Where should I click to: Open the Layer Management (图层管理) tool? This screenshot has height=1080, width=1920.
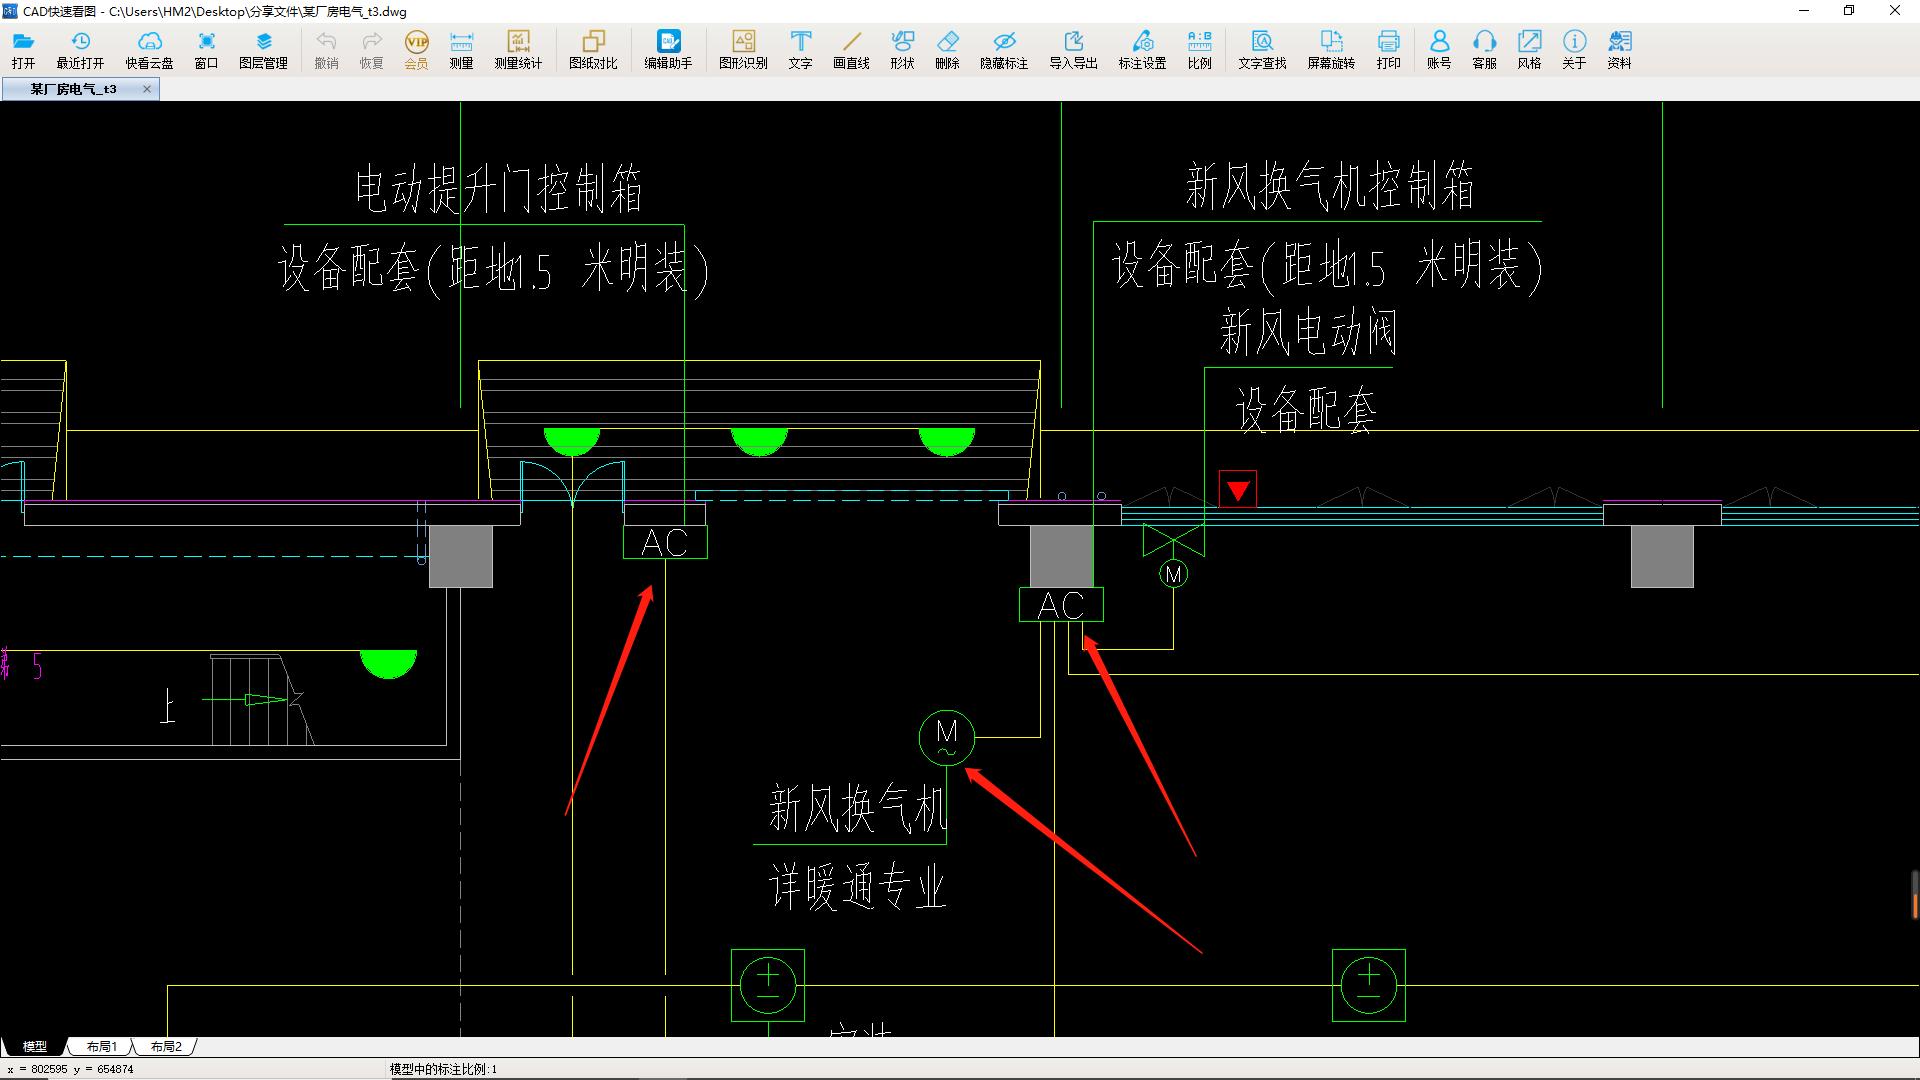263,49
